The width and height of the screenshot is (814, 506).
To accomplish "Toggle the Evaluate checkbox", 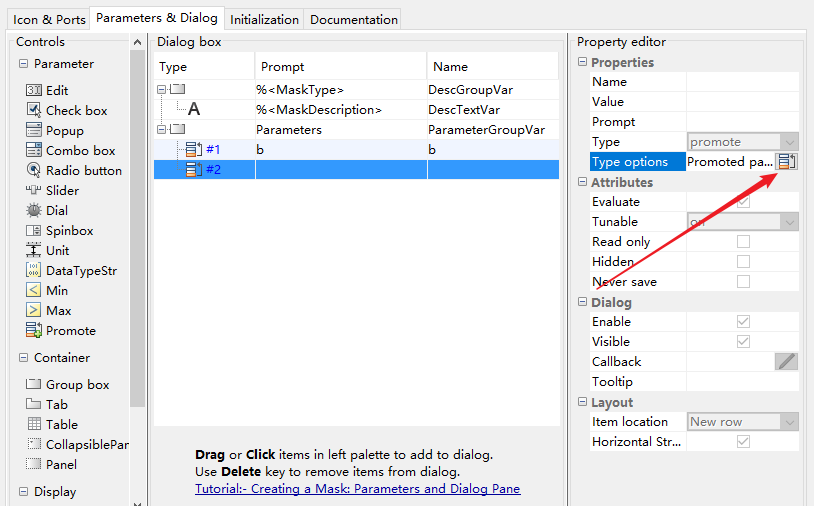I will tap(743, 201).
